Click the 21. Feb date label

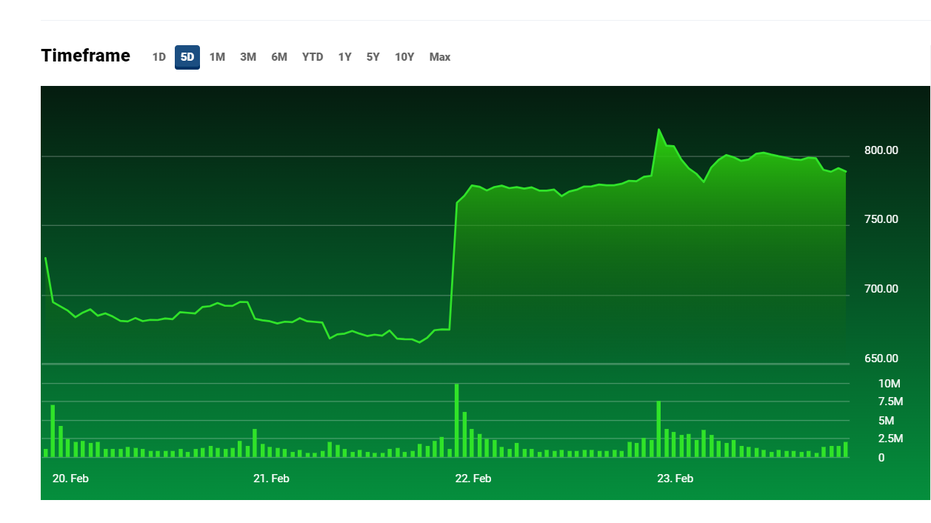point(271,478)
